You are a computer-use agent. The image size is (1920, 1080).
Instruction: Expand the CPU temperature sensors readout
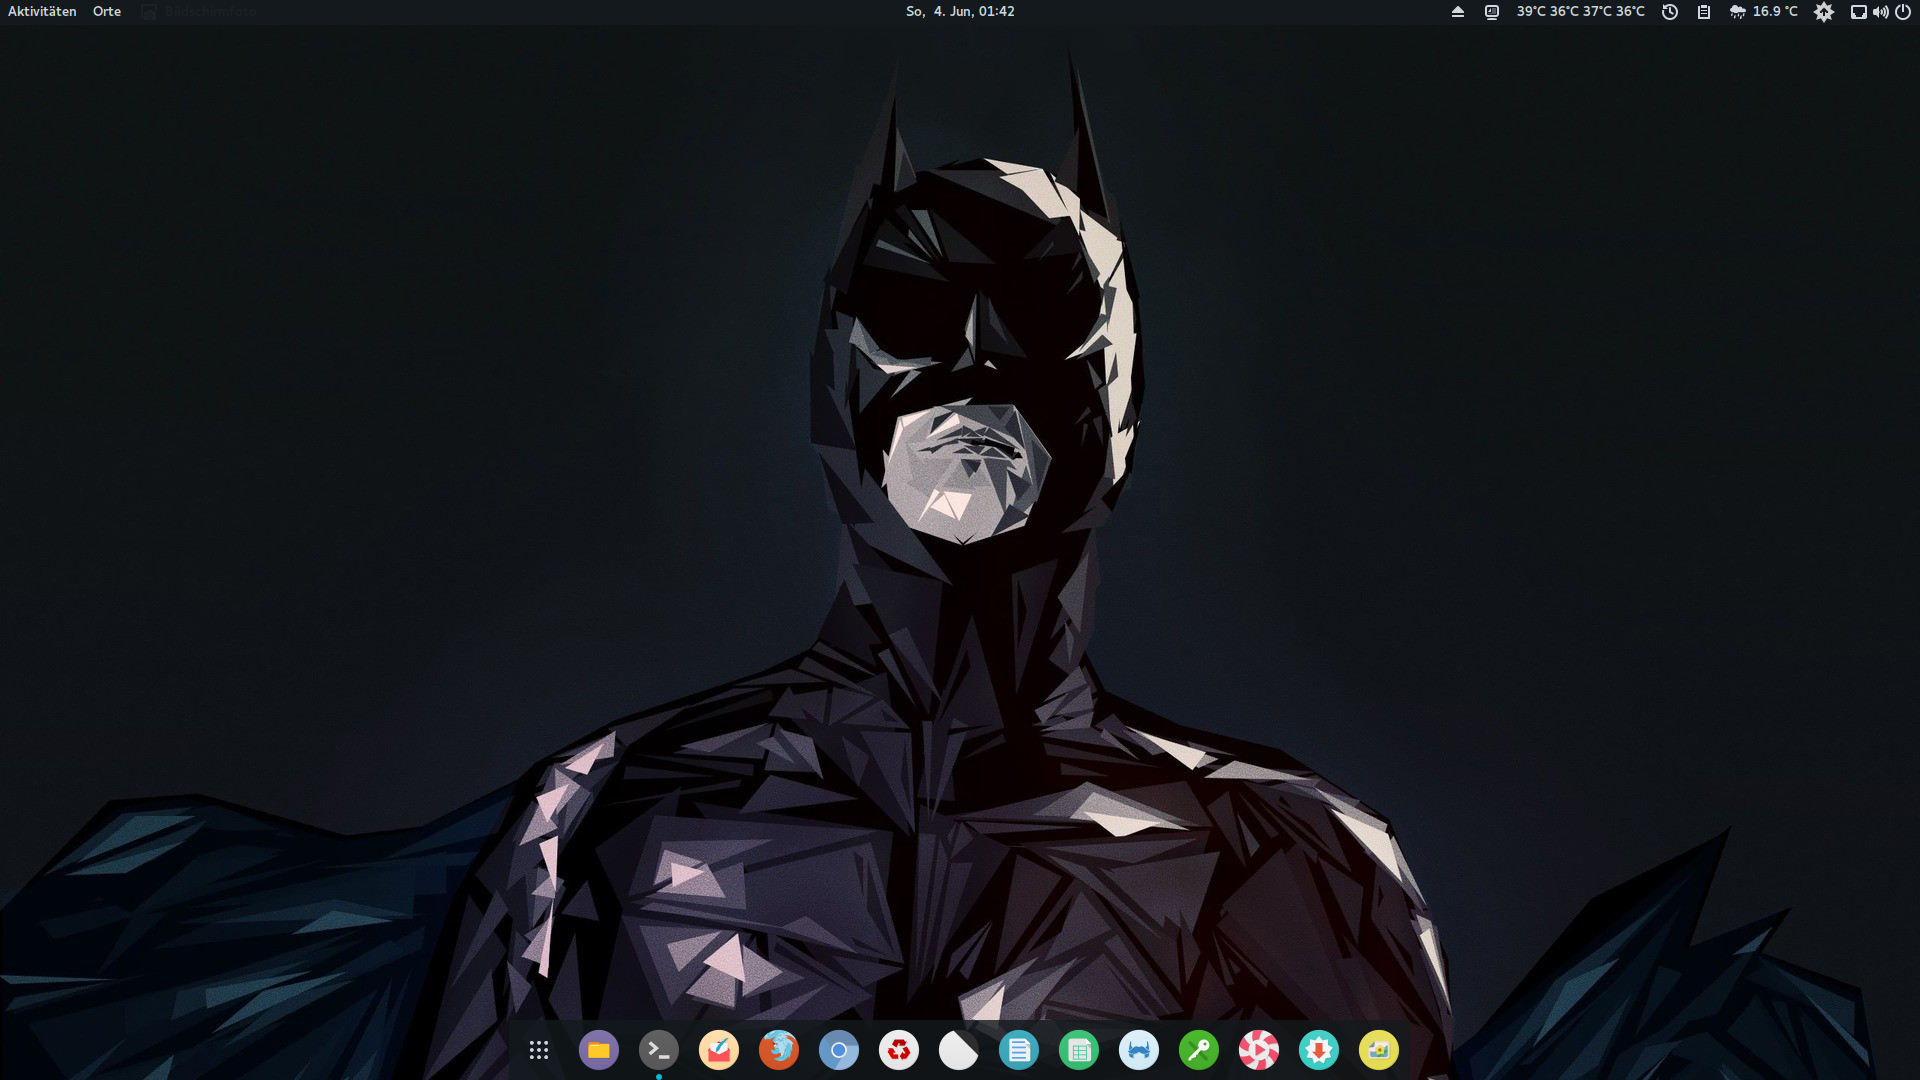[x=1579, y=11]
